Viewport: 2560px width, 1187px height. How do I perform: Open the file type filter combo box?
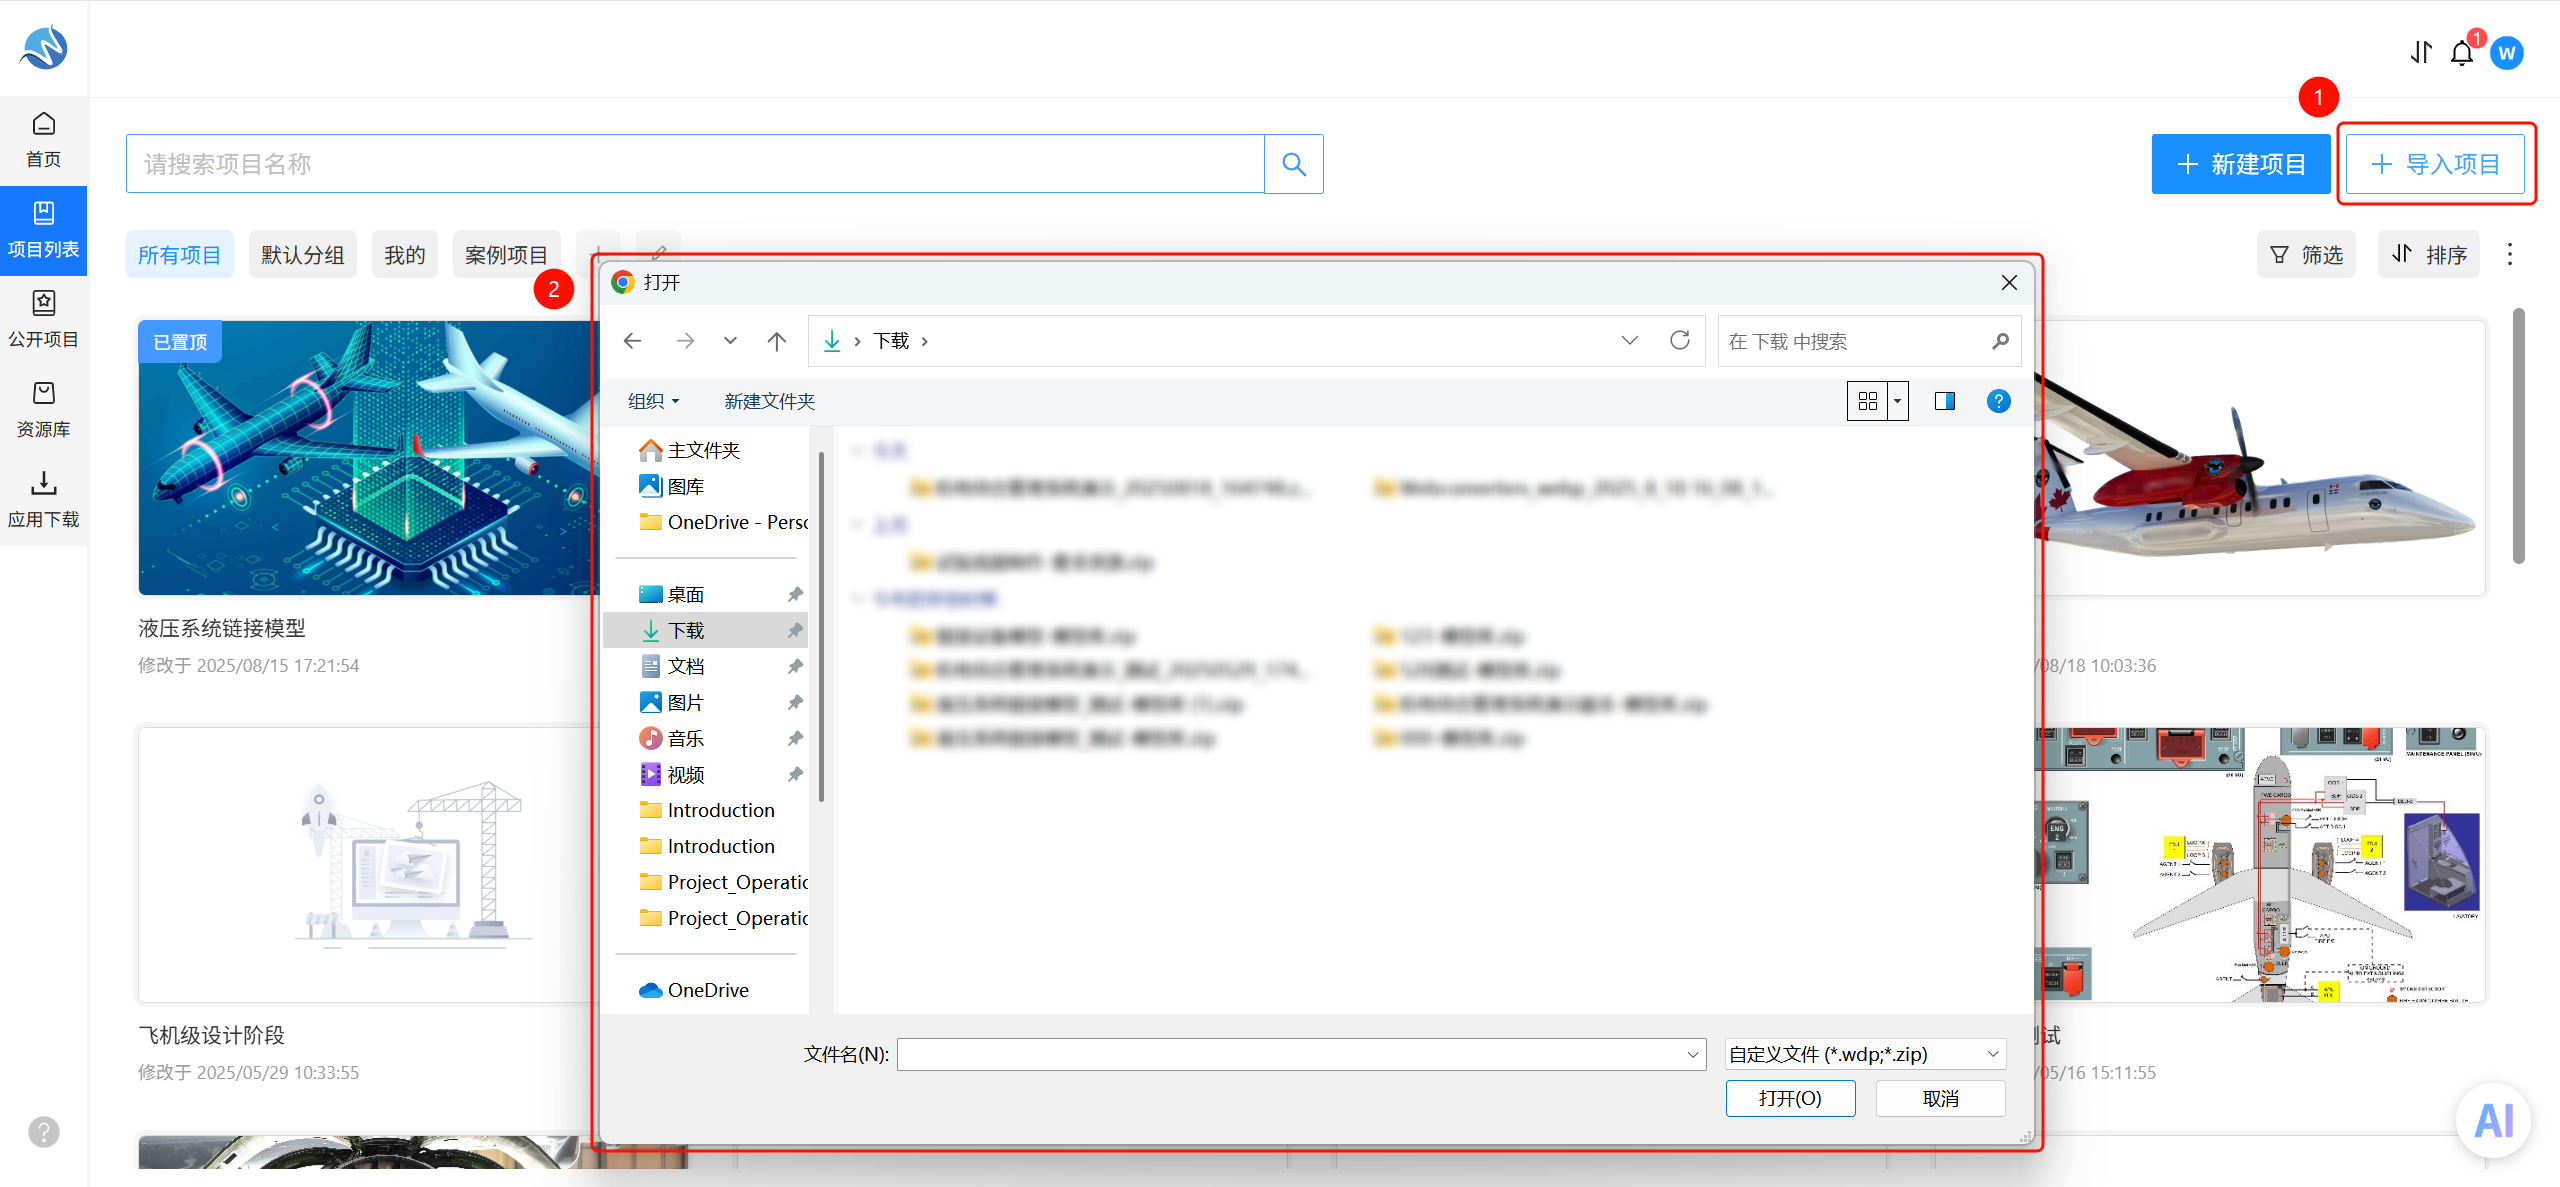click(1865, 1054)
